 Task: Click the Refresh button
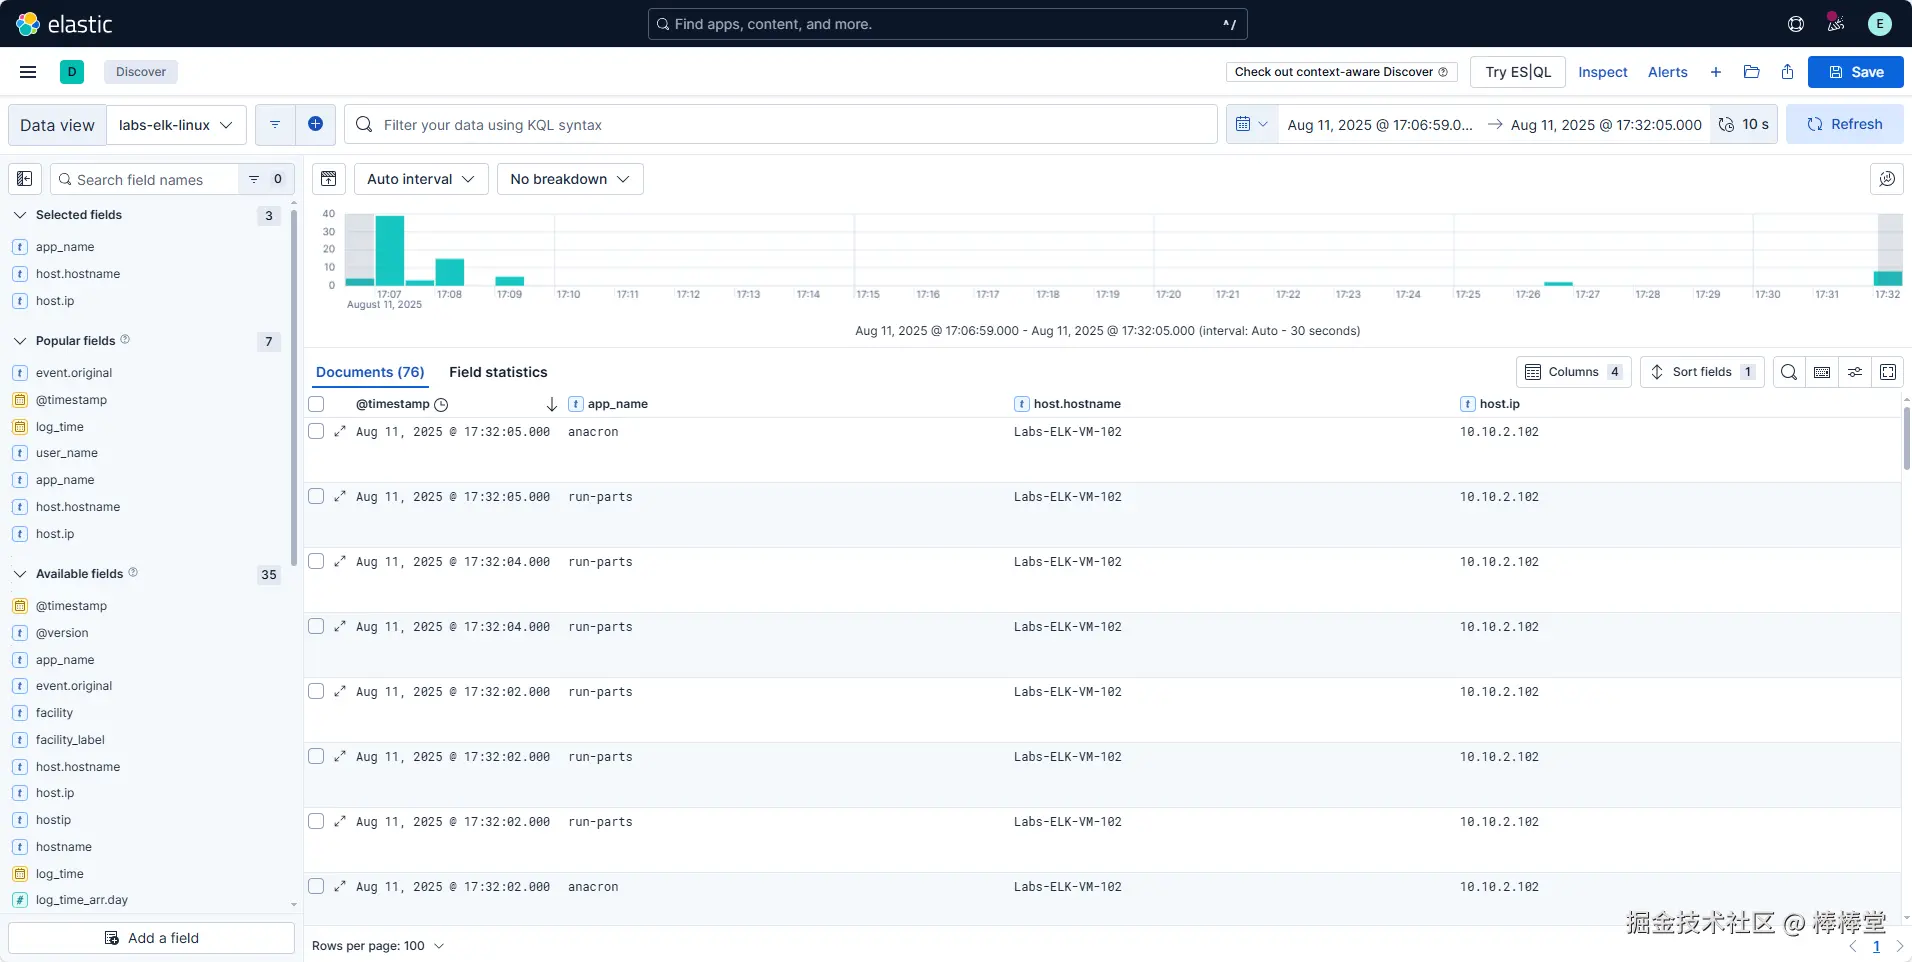pos(1844,124)
